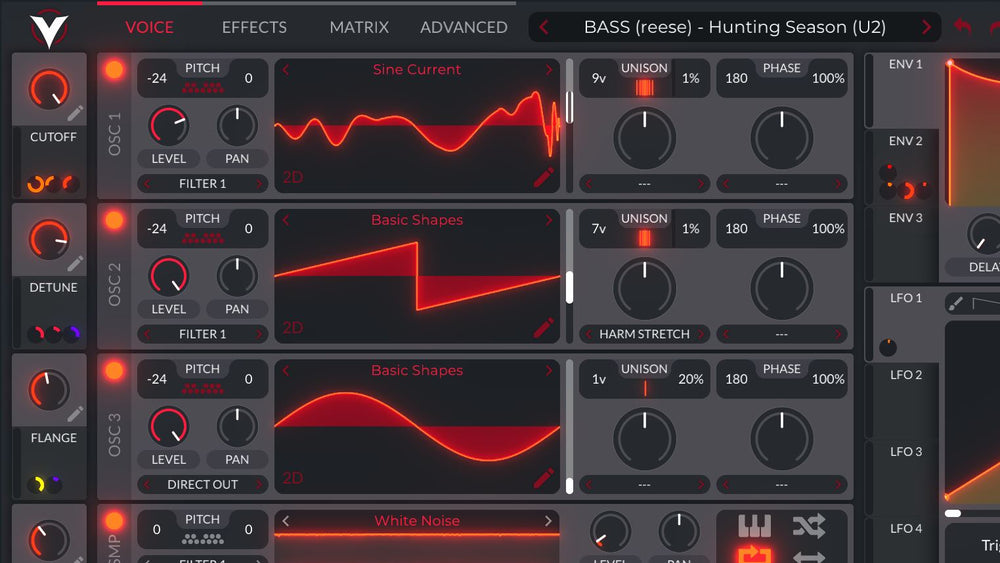
Task: Next destination arrow on OSC 1 FILTER 1
Action: coord(259,184)
